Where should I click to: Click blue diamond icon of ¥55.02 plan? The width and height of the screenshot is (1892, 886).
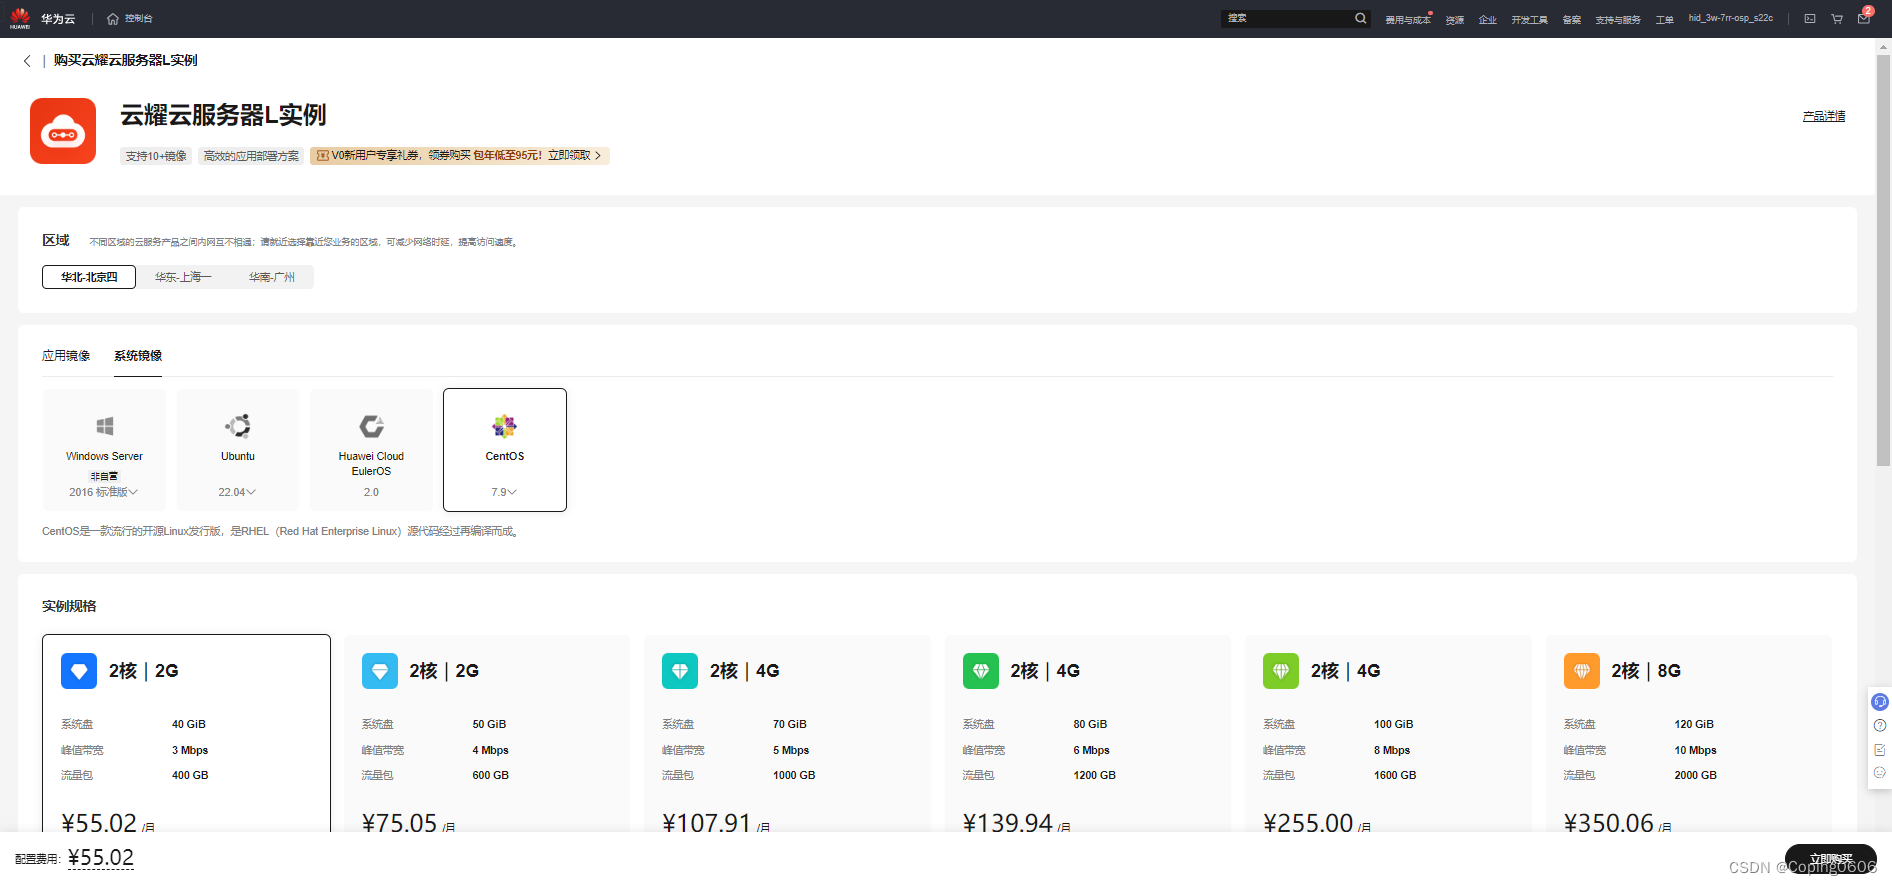tap(79, 671)
